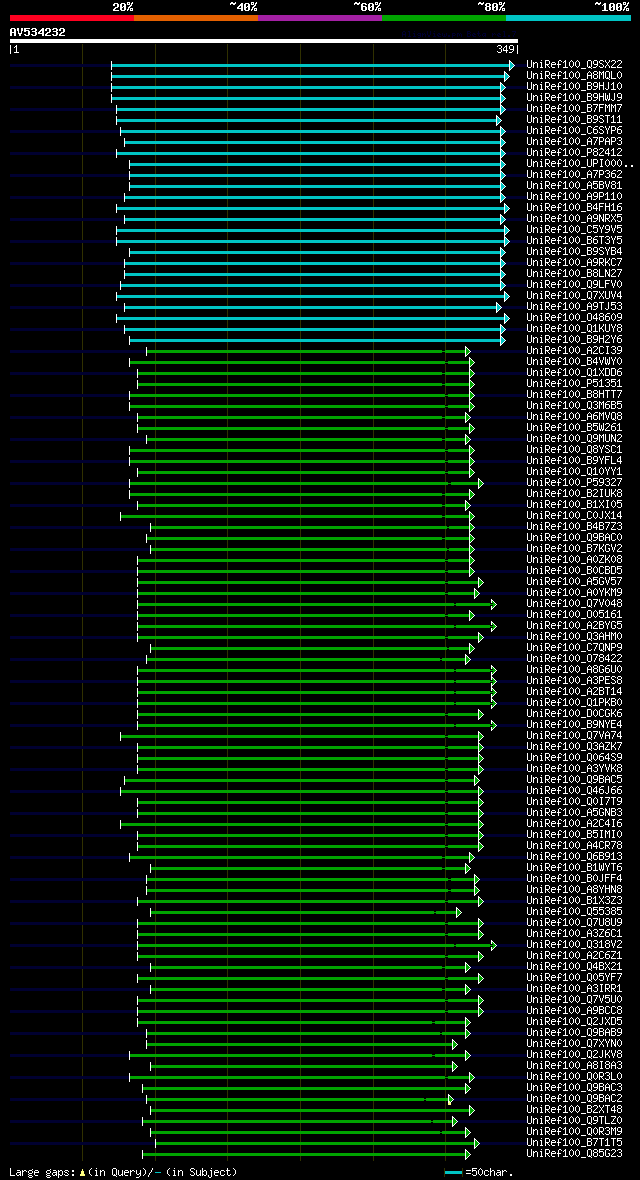
Task: Select the UniRef100_Q318V2 label
Action: click(x=574, y=944)
